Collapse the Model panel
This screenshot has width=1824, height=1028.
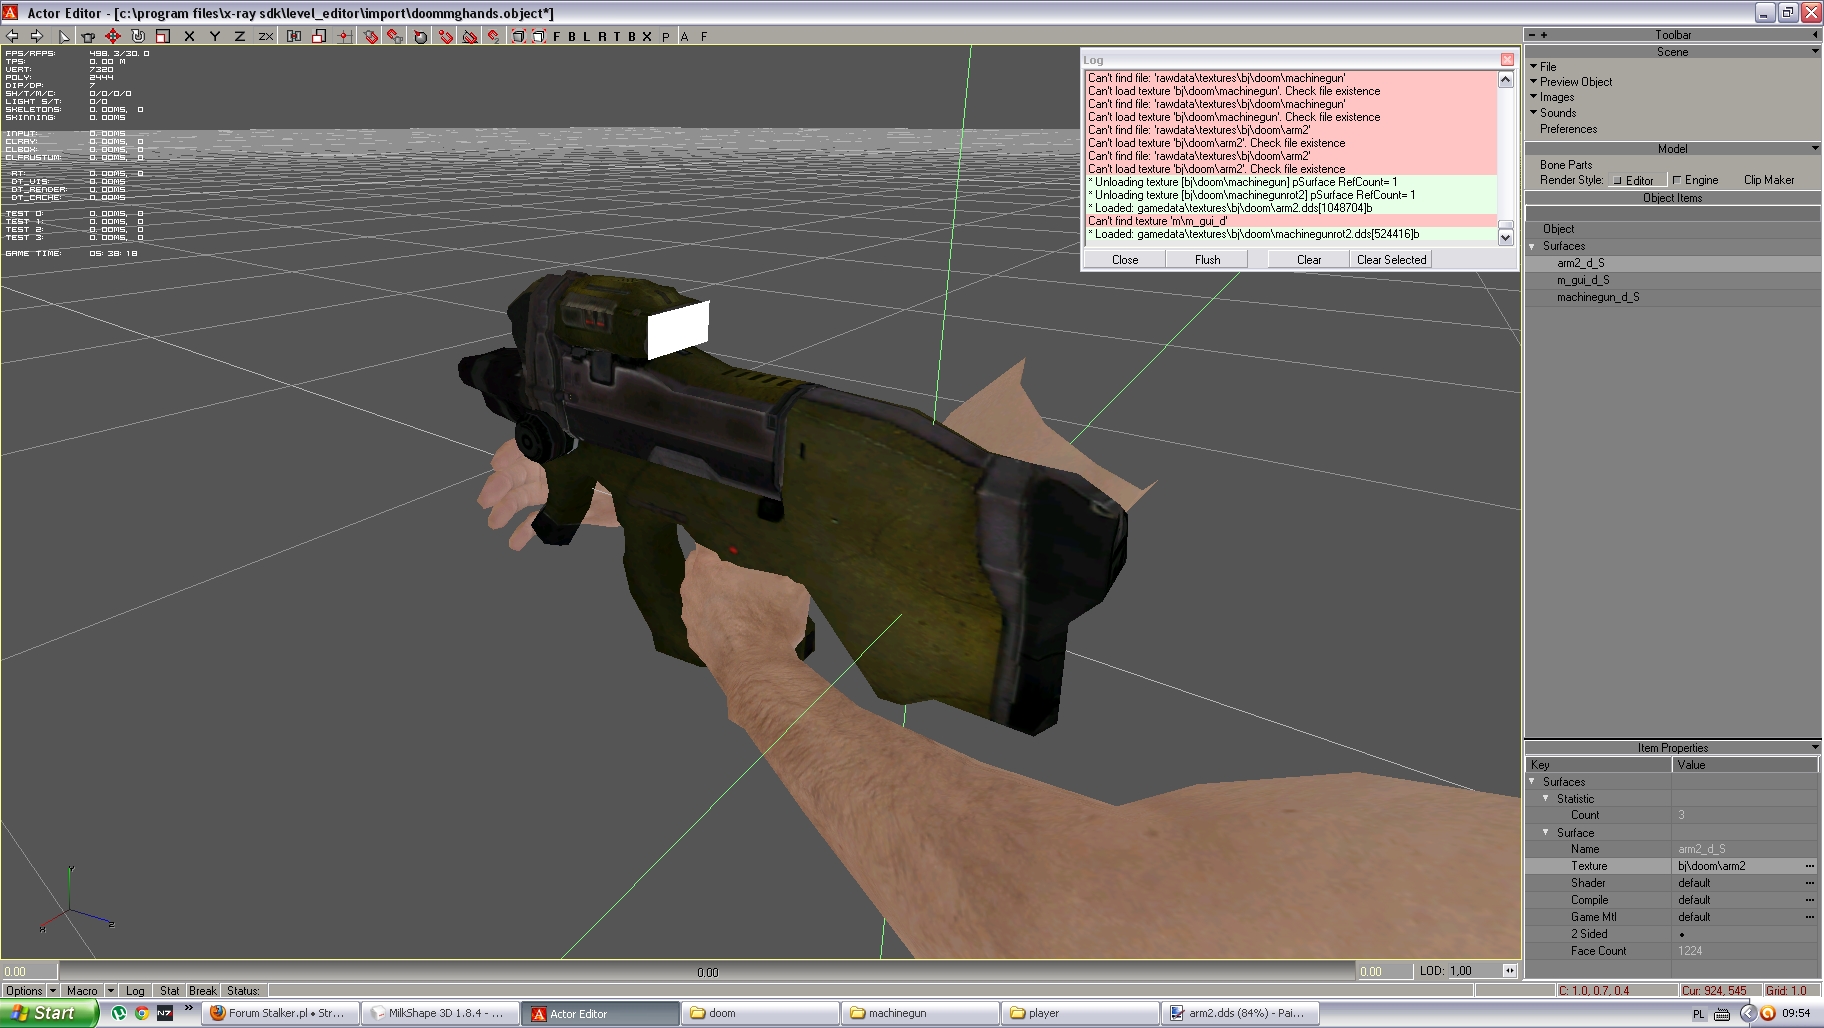tap(1814, 148)
